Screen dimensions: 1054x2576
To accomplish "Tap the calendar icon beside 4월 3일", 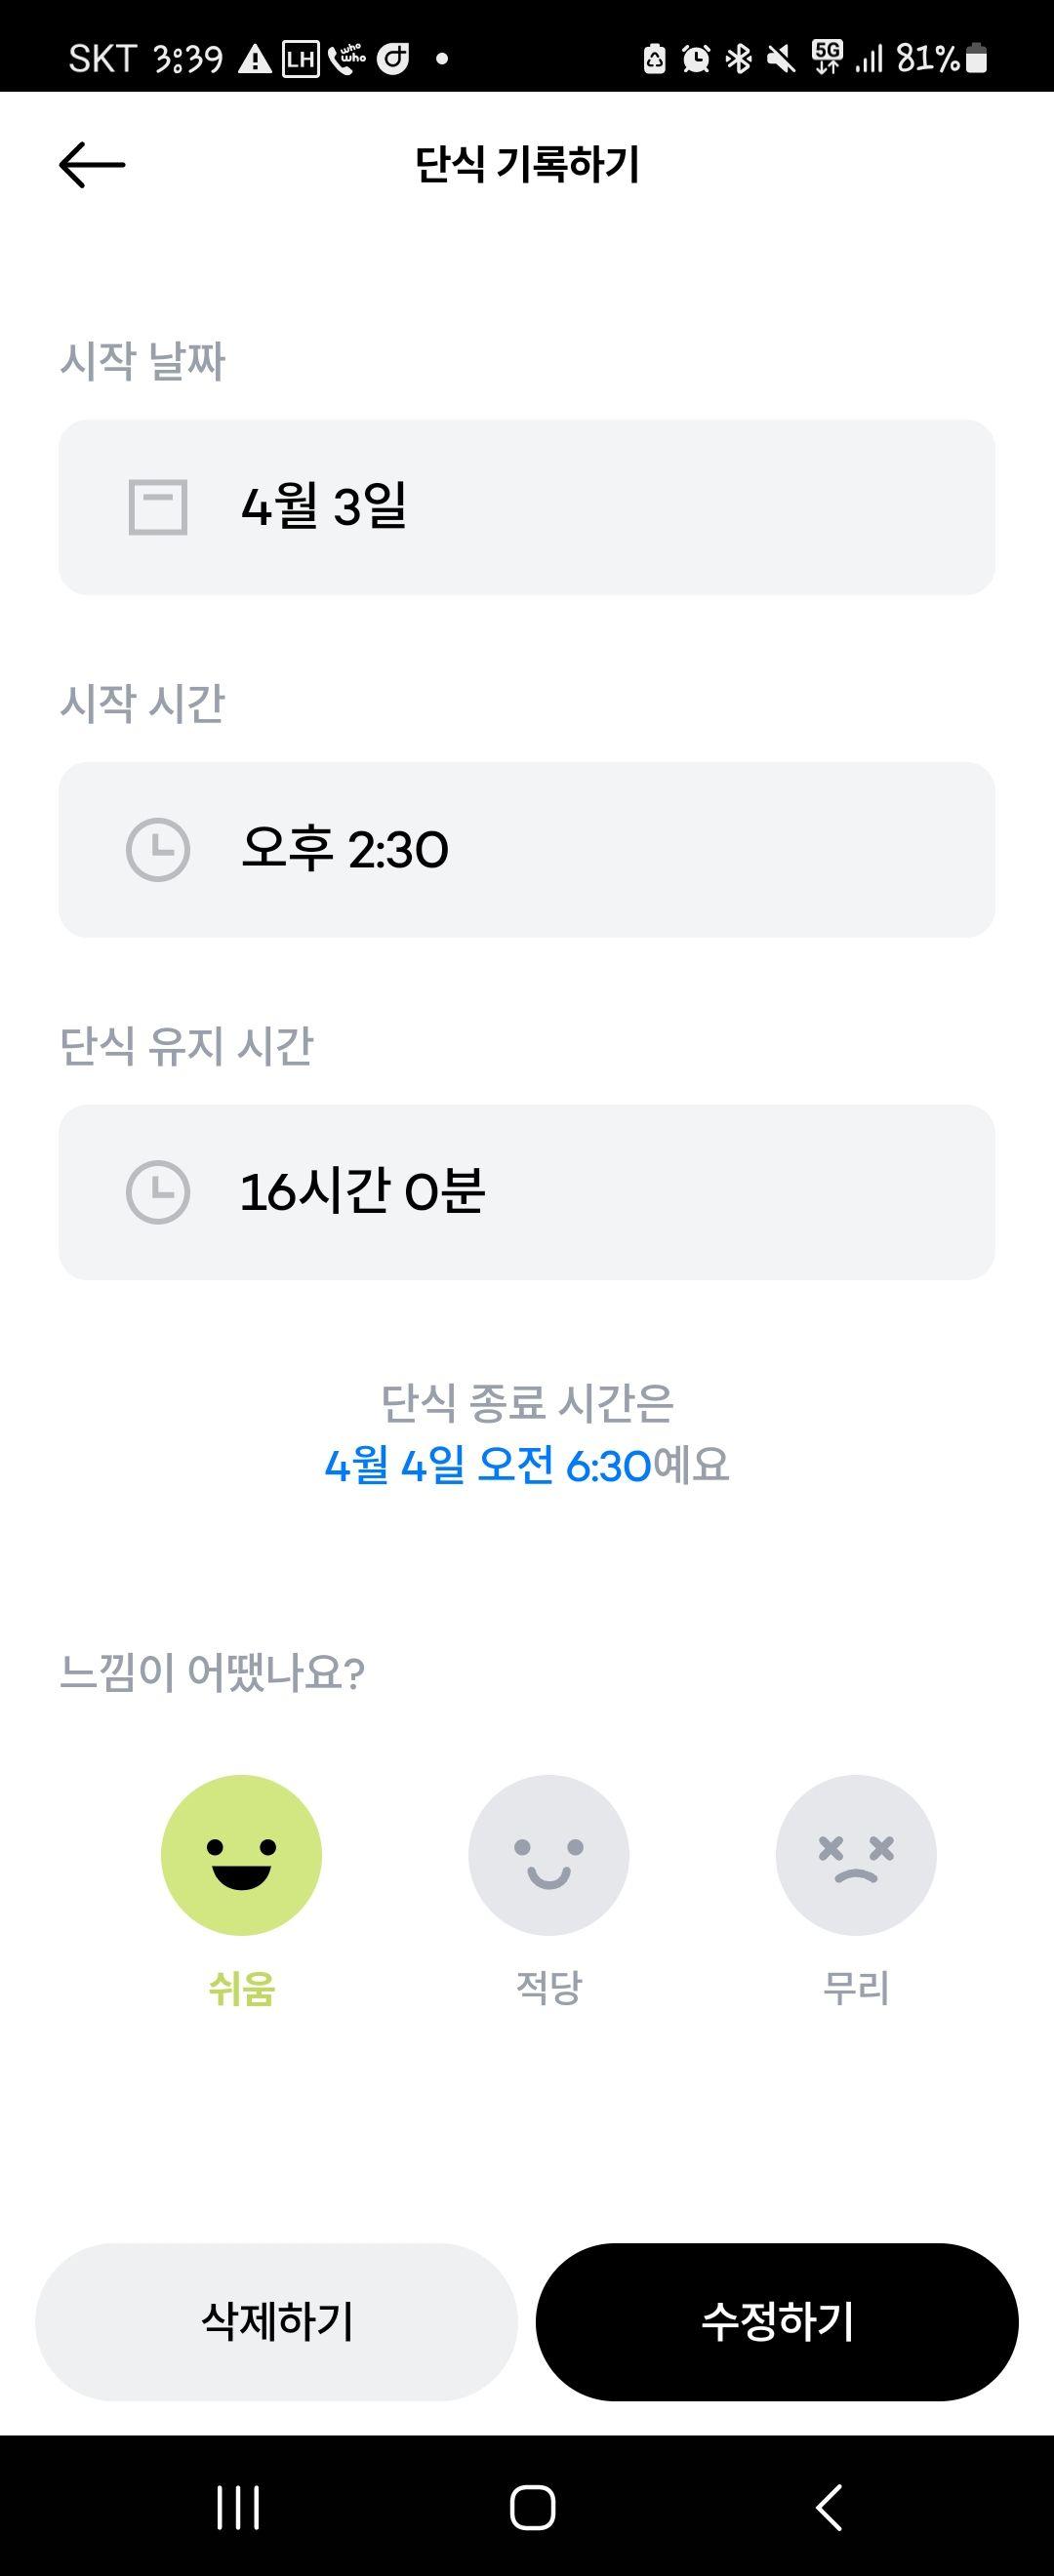I will click(x=158, y=507).
